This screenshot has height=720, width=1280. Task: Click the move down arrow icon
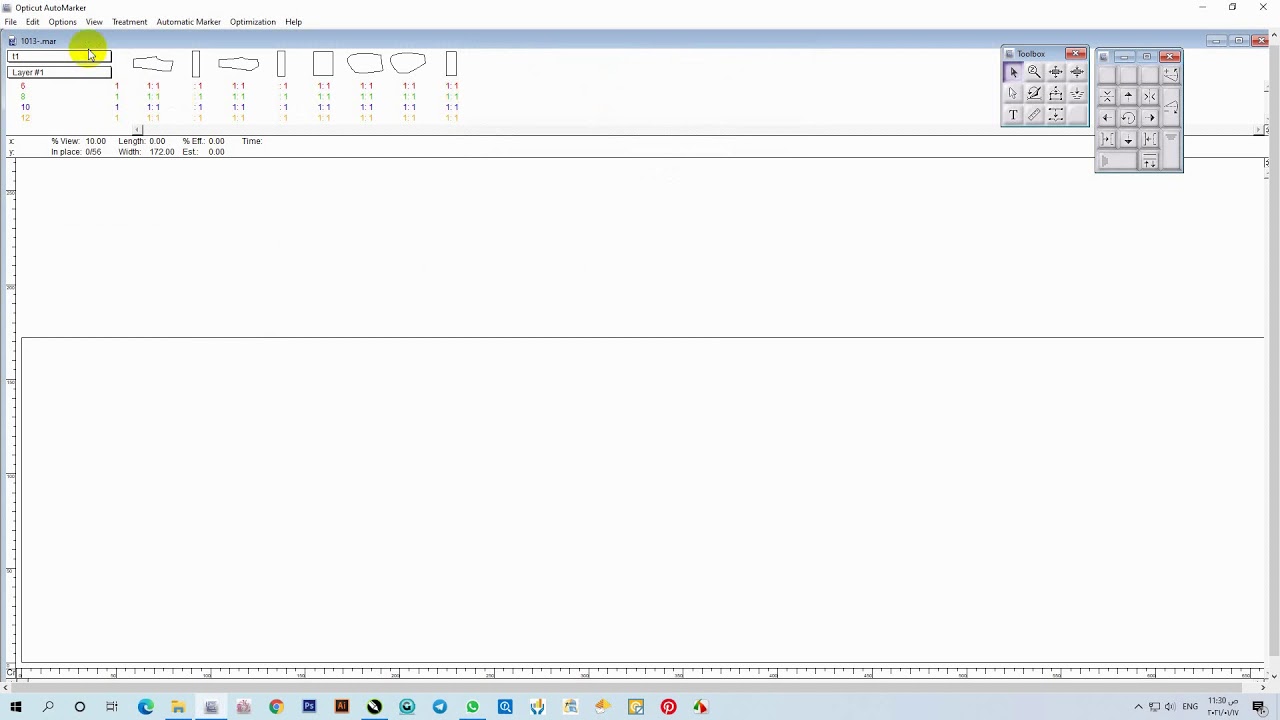coord(1128,139)
